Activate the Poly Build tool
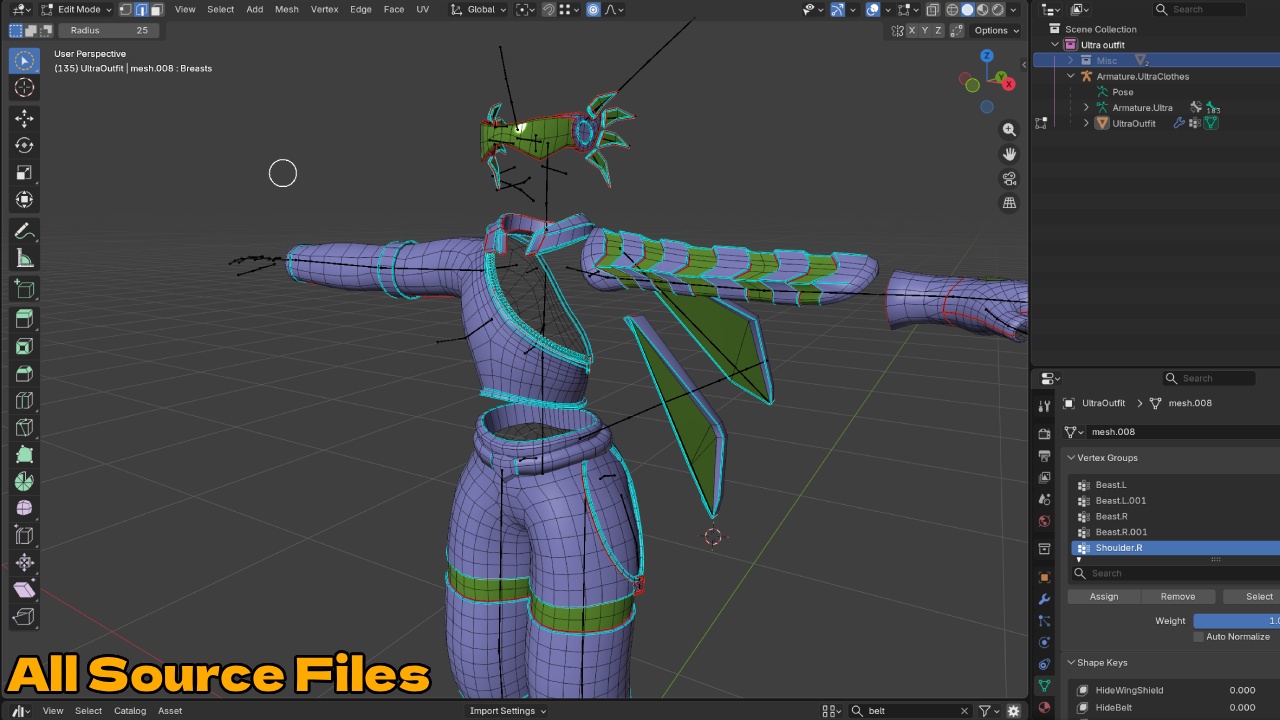This screenshot has width=1280, height=720. (24, 454)
